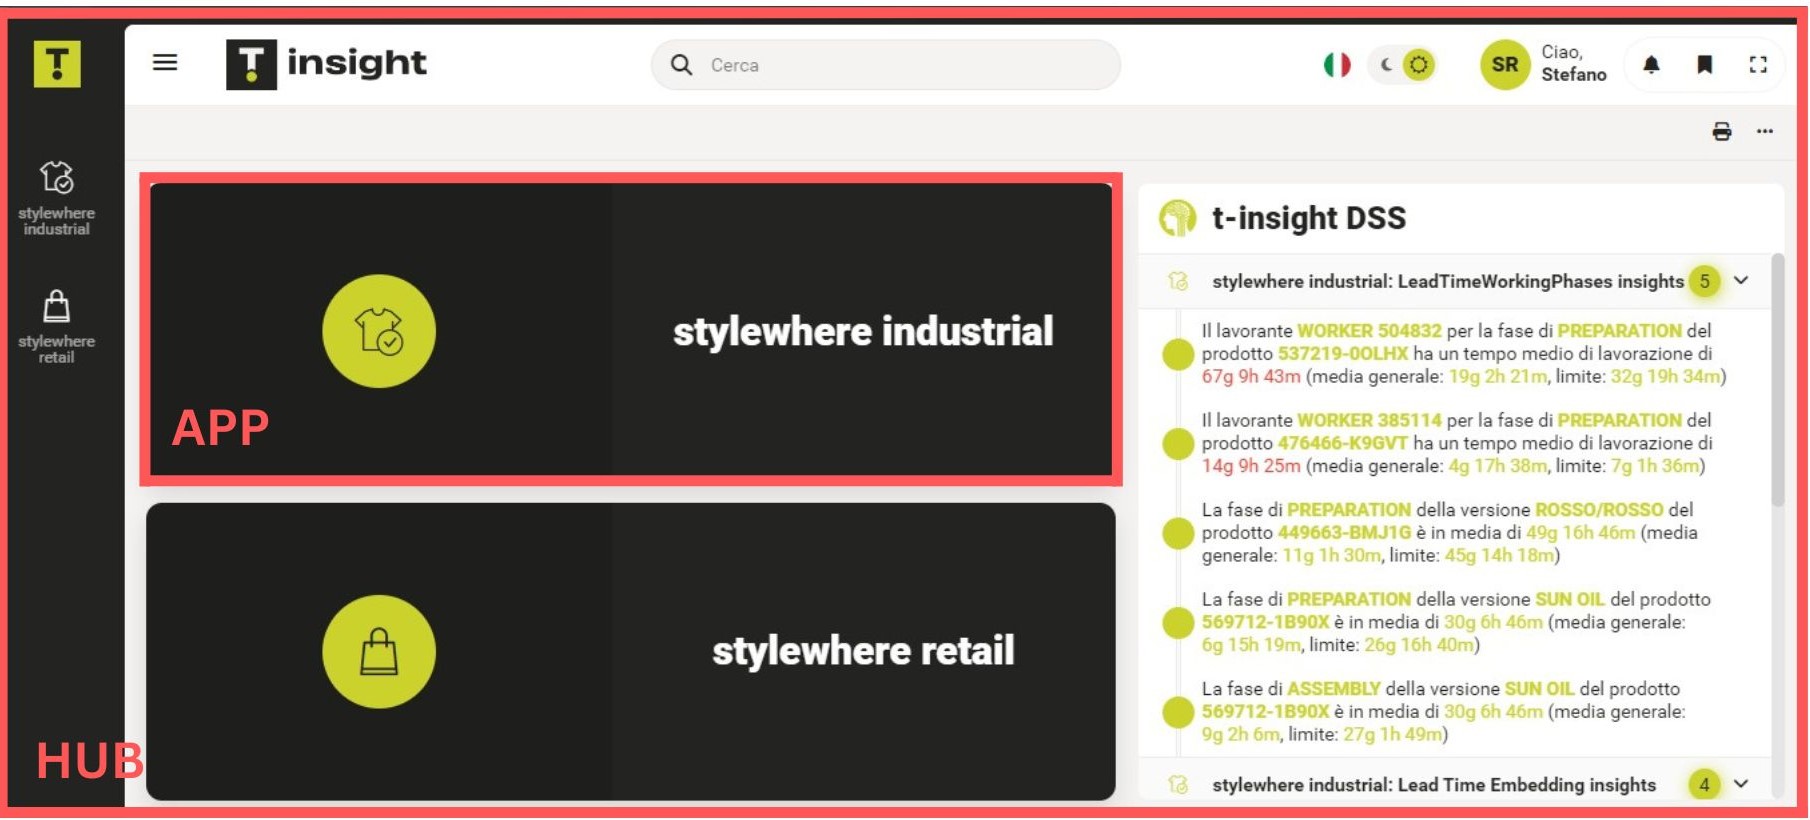This screenshot has width=1810, height=820.
Task: Toggle dark/light theme switch
Action: click(1402, 65)
